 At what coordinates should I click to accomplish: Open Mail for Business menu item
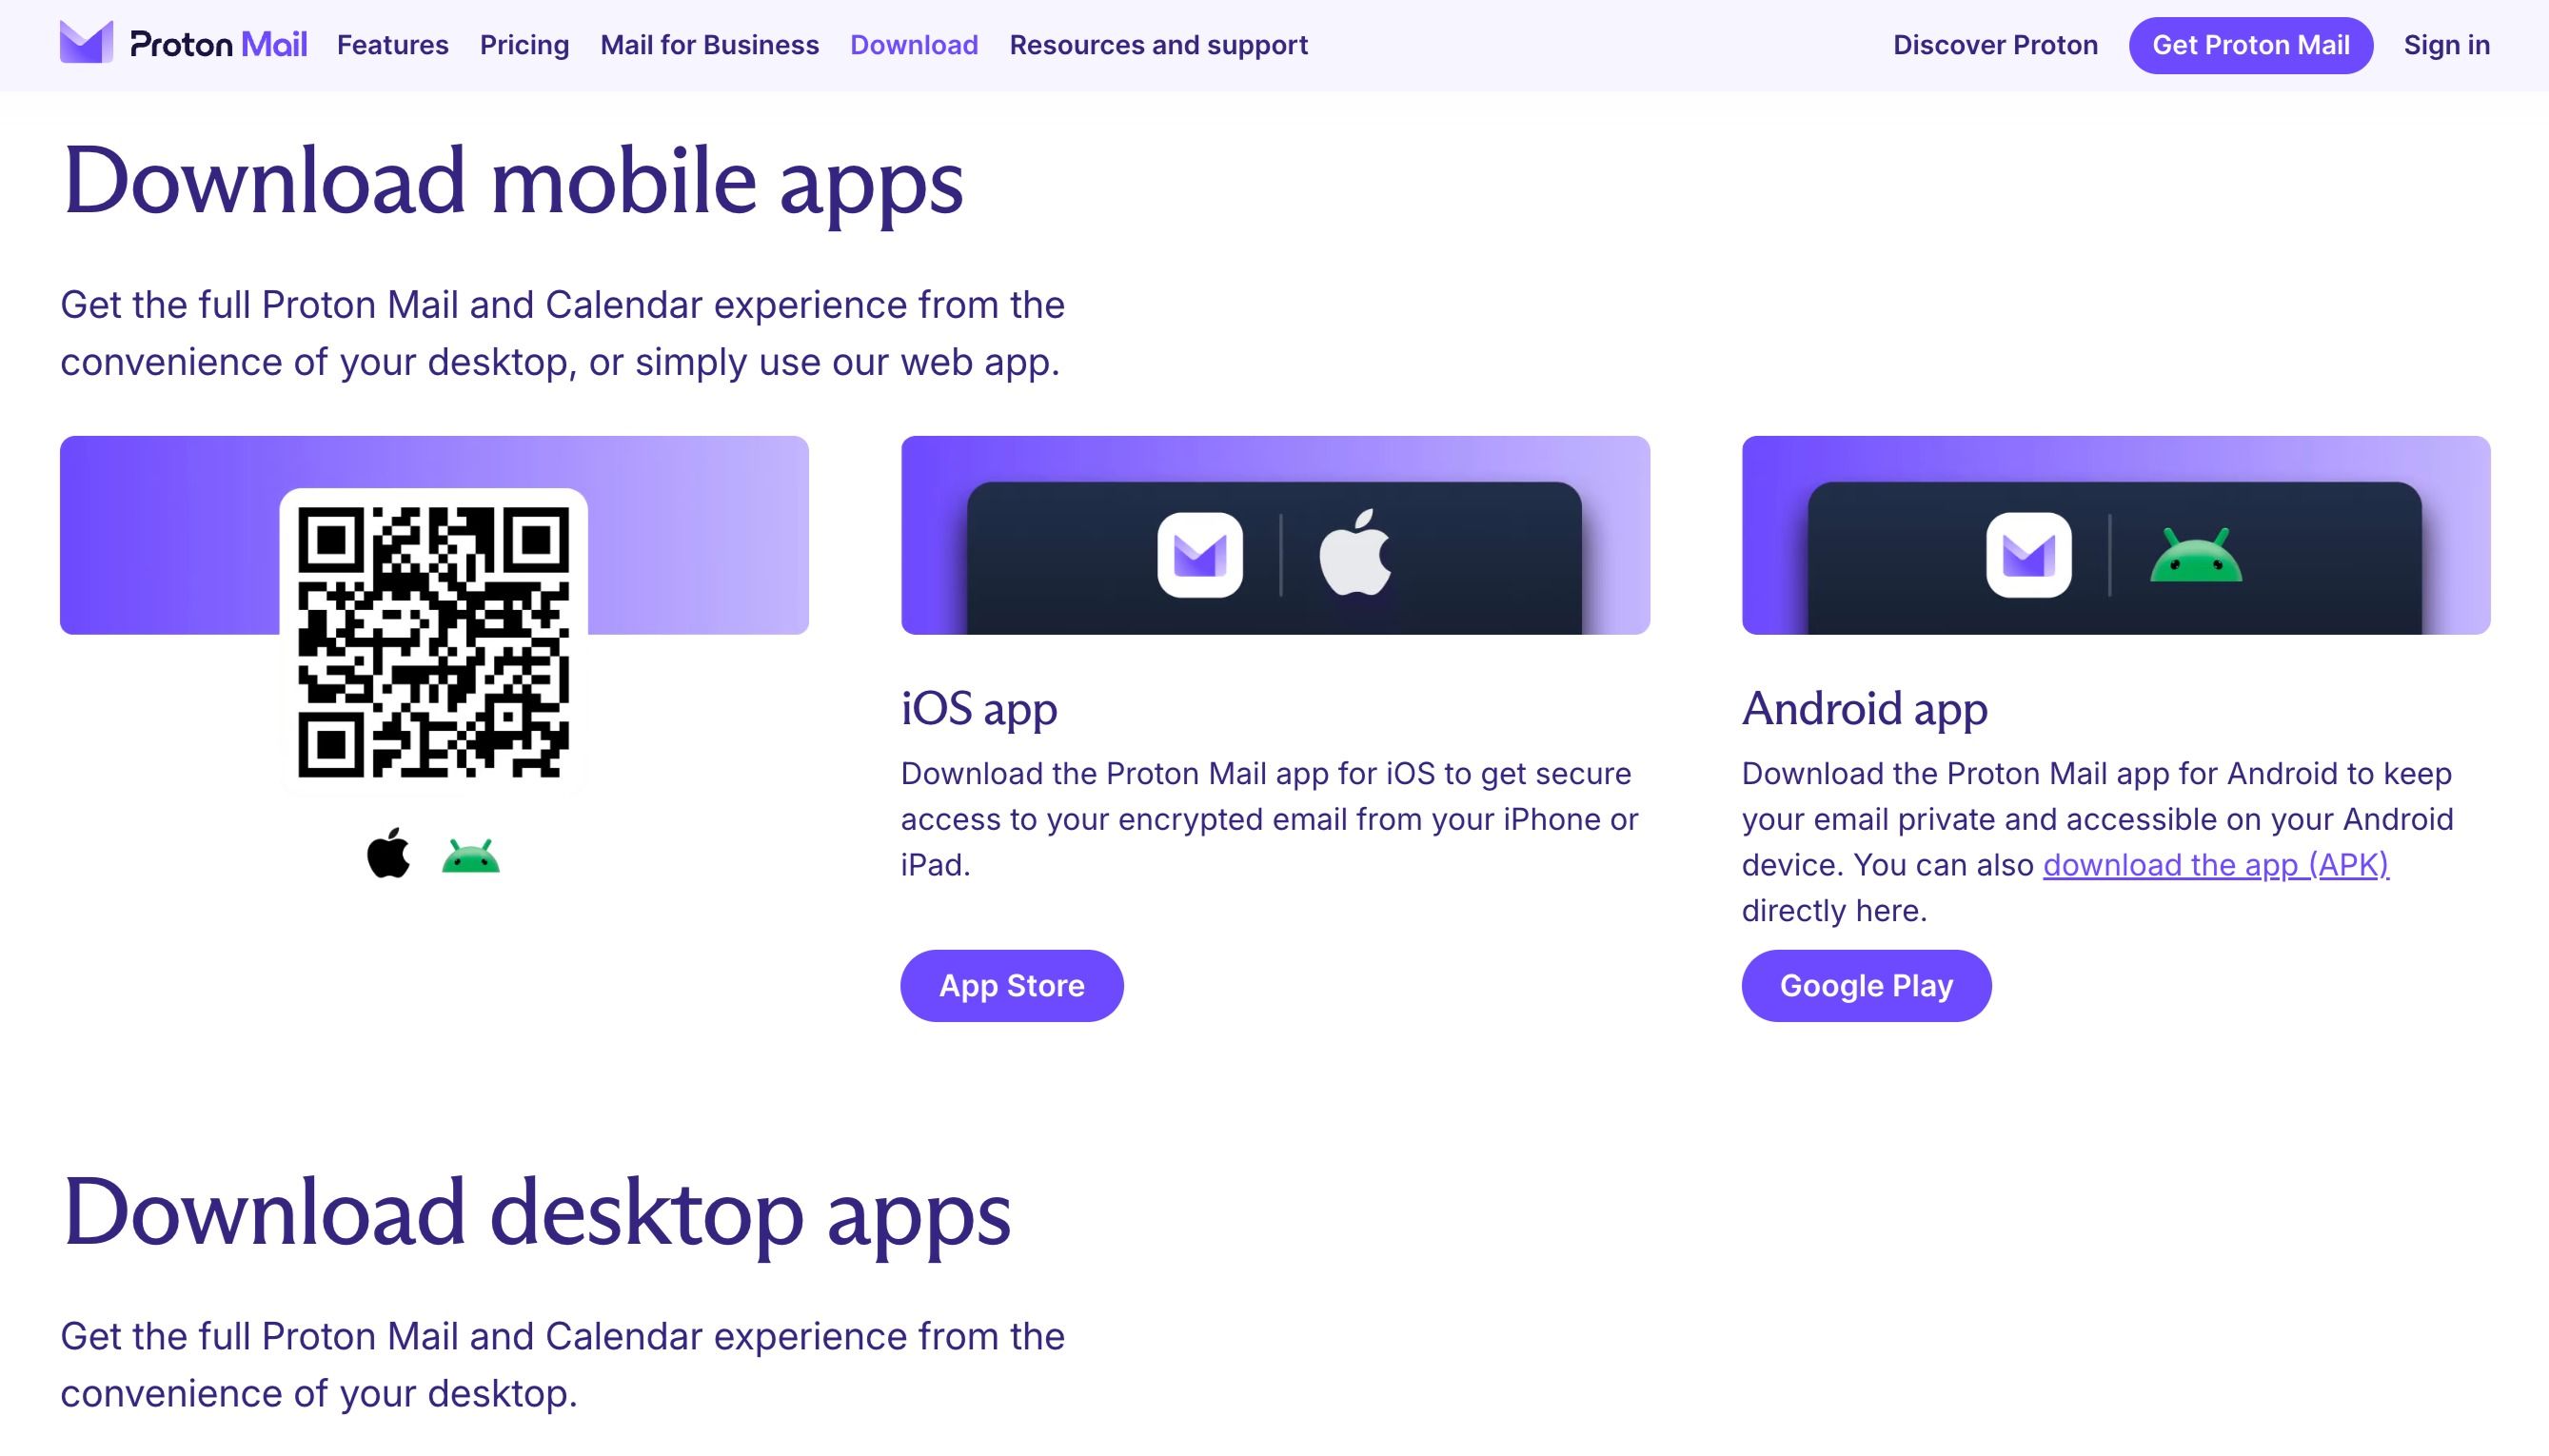tap(709, 45)
